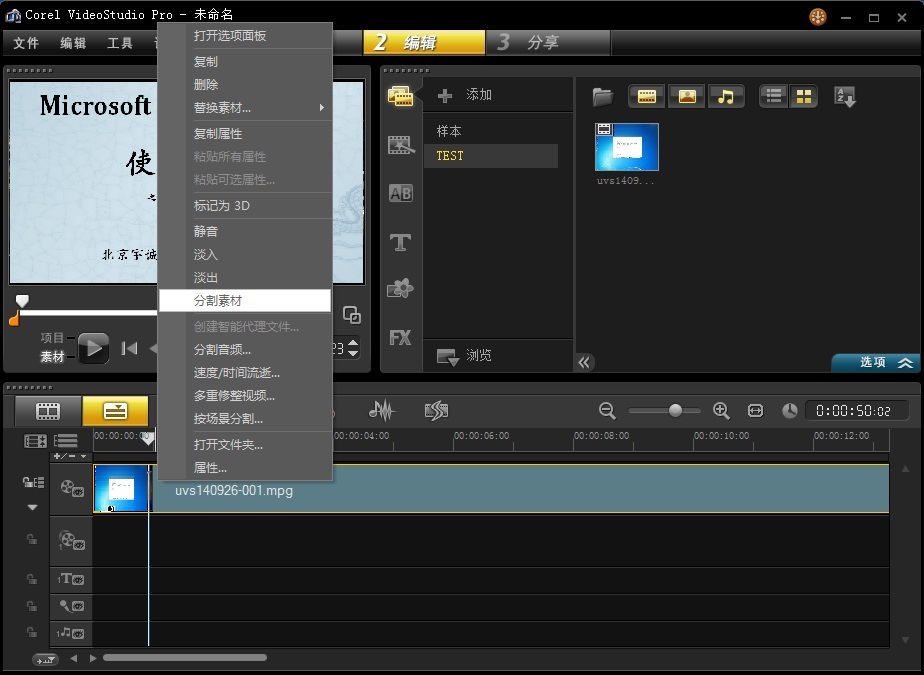
Task: Click the 浏览 browse button
Action: (466, 356)
